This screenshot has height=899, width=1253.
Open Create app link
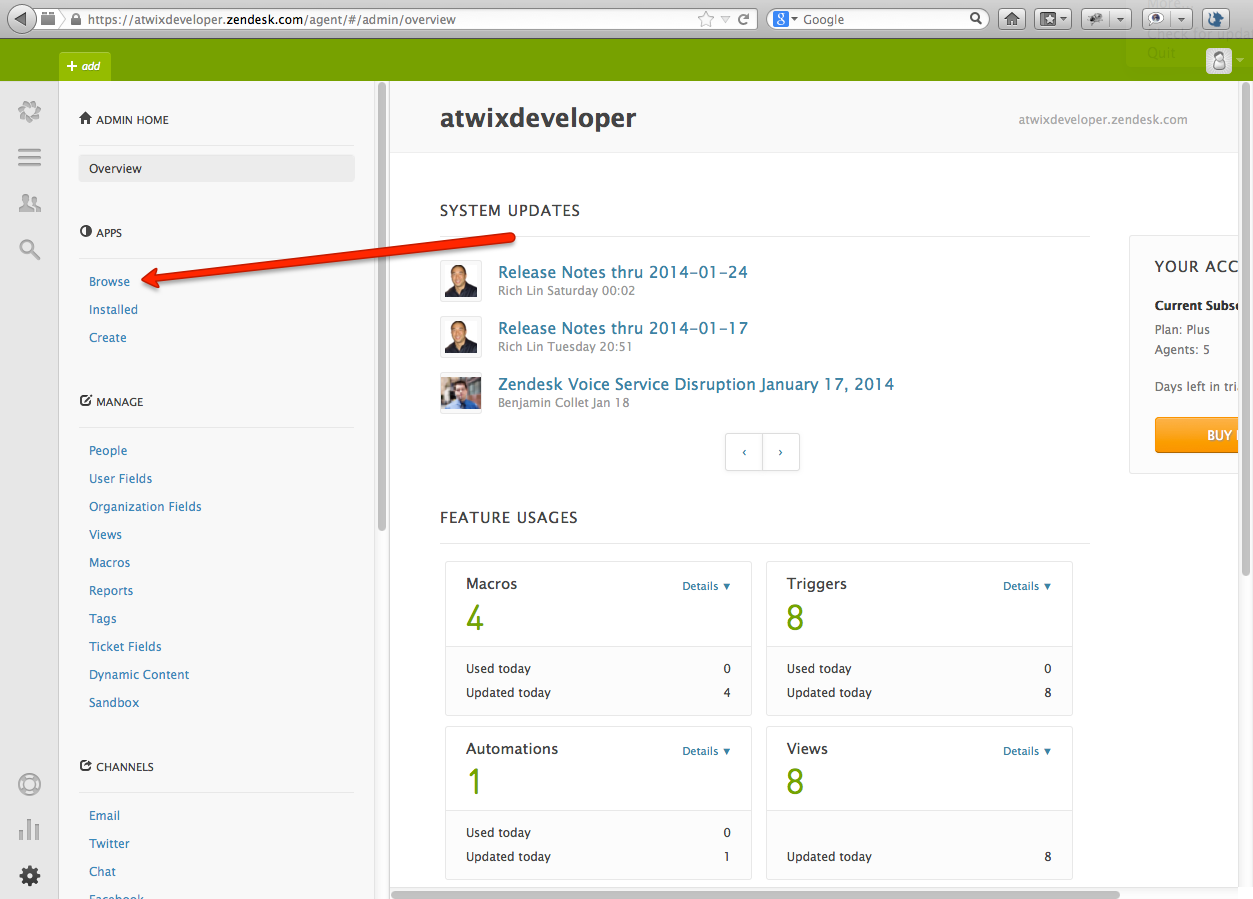click(x=107, y=337)
